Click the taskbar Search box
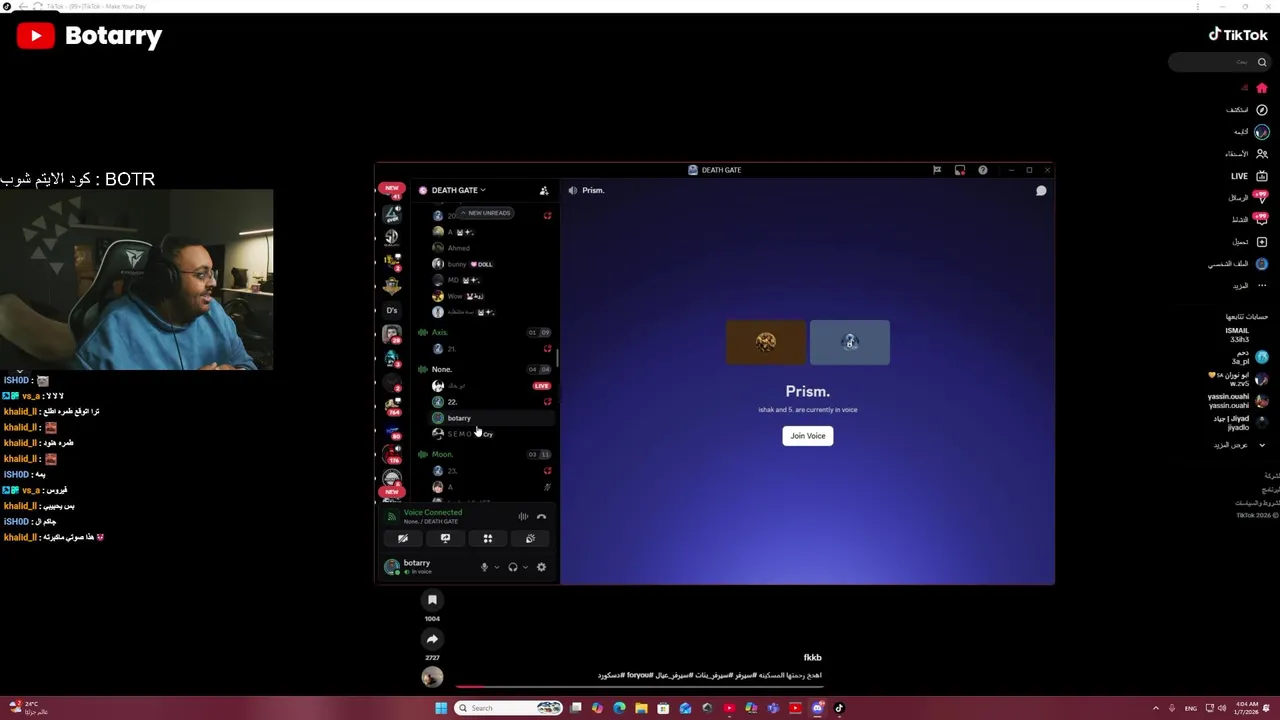The width and height of the screenshot is (1280, 720). 508,708
